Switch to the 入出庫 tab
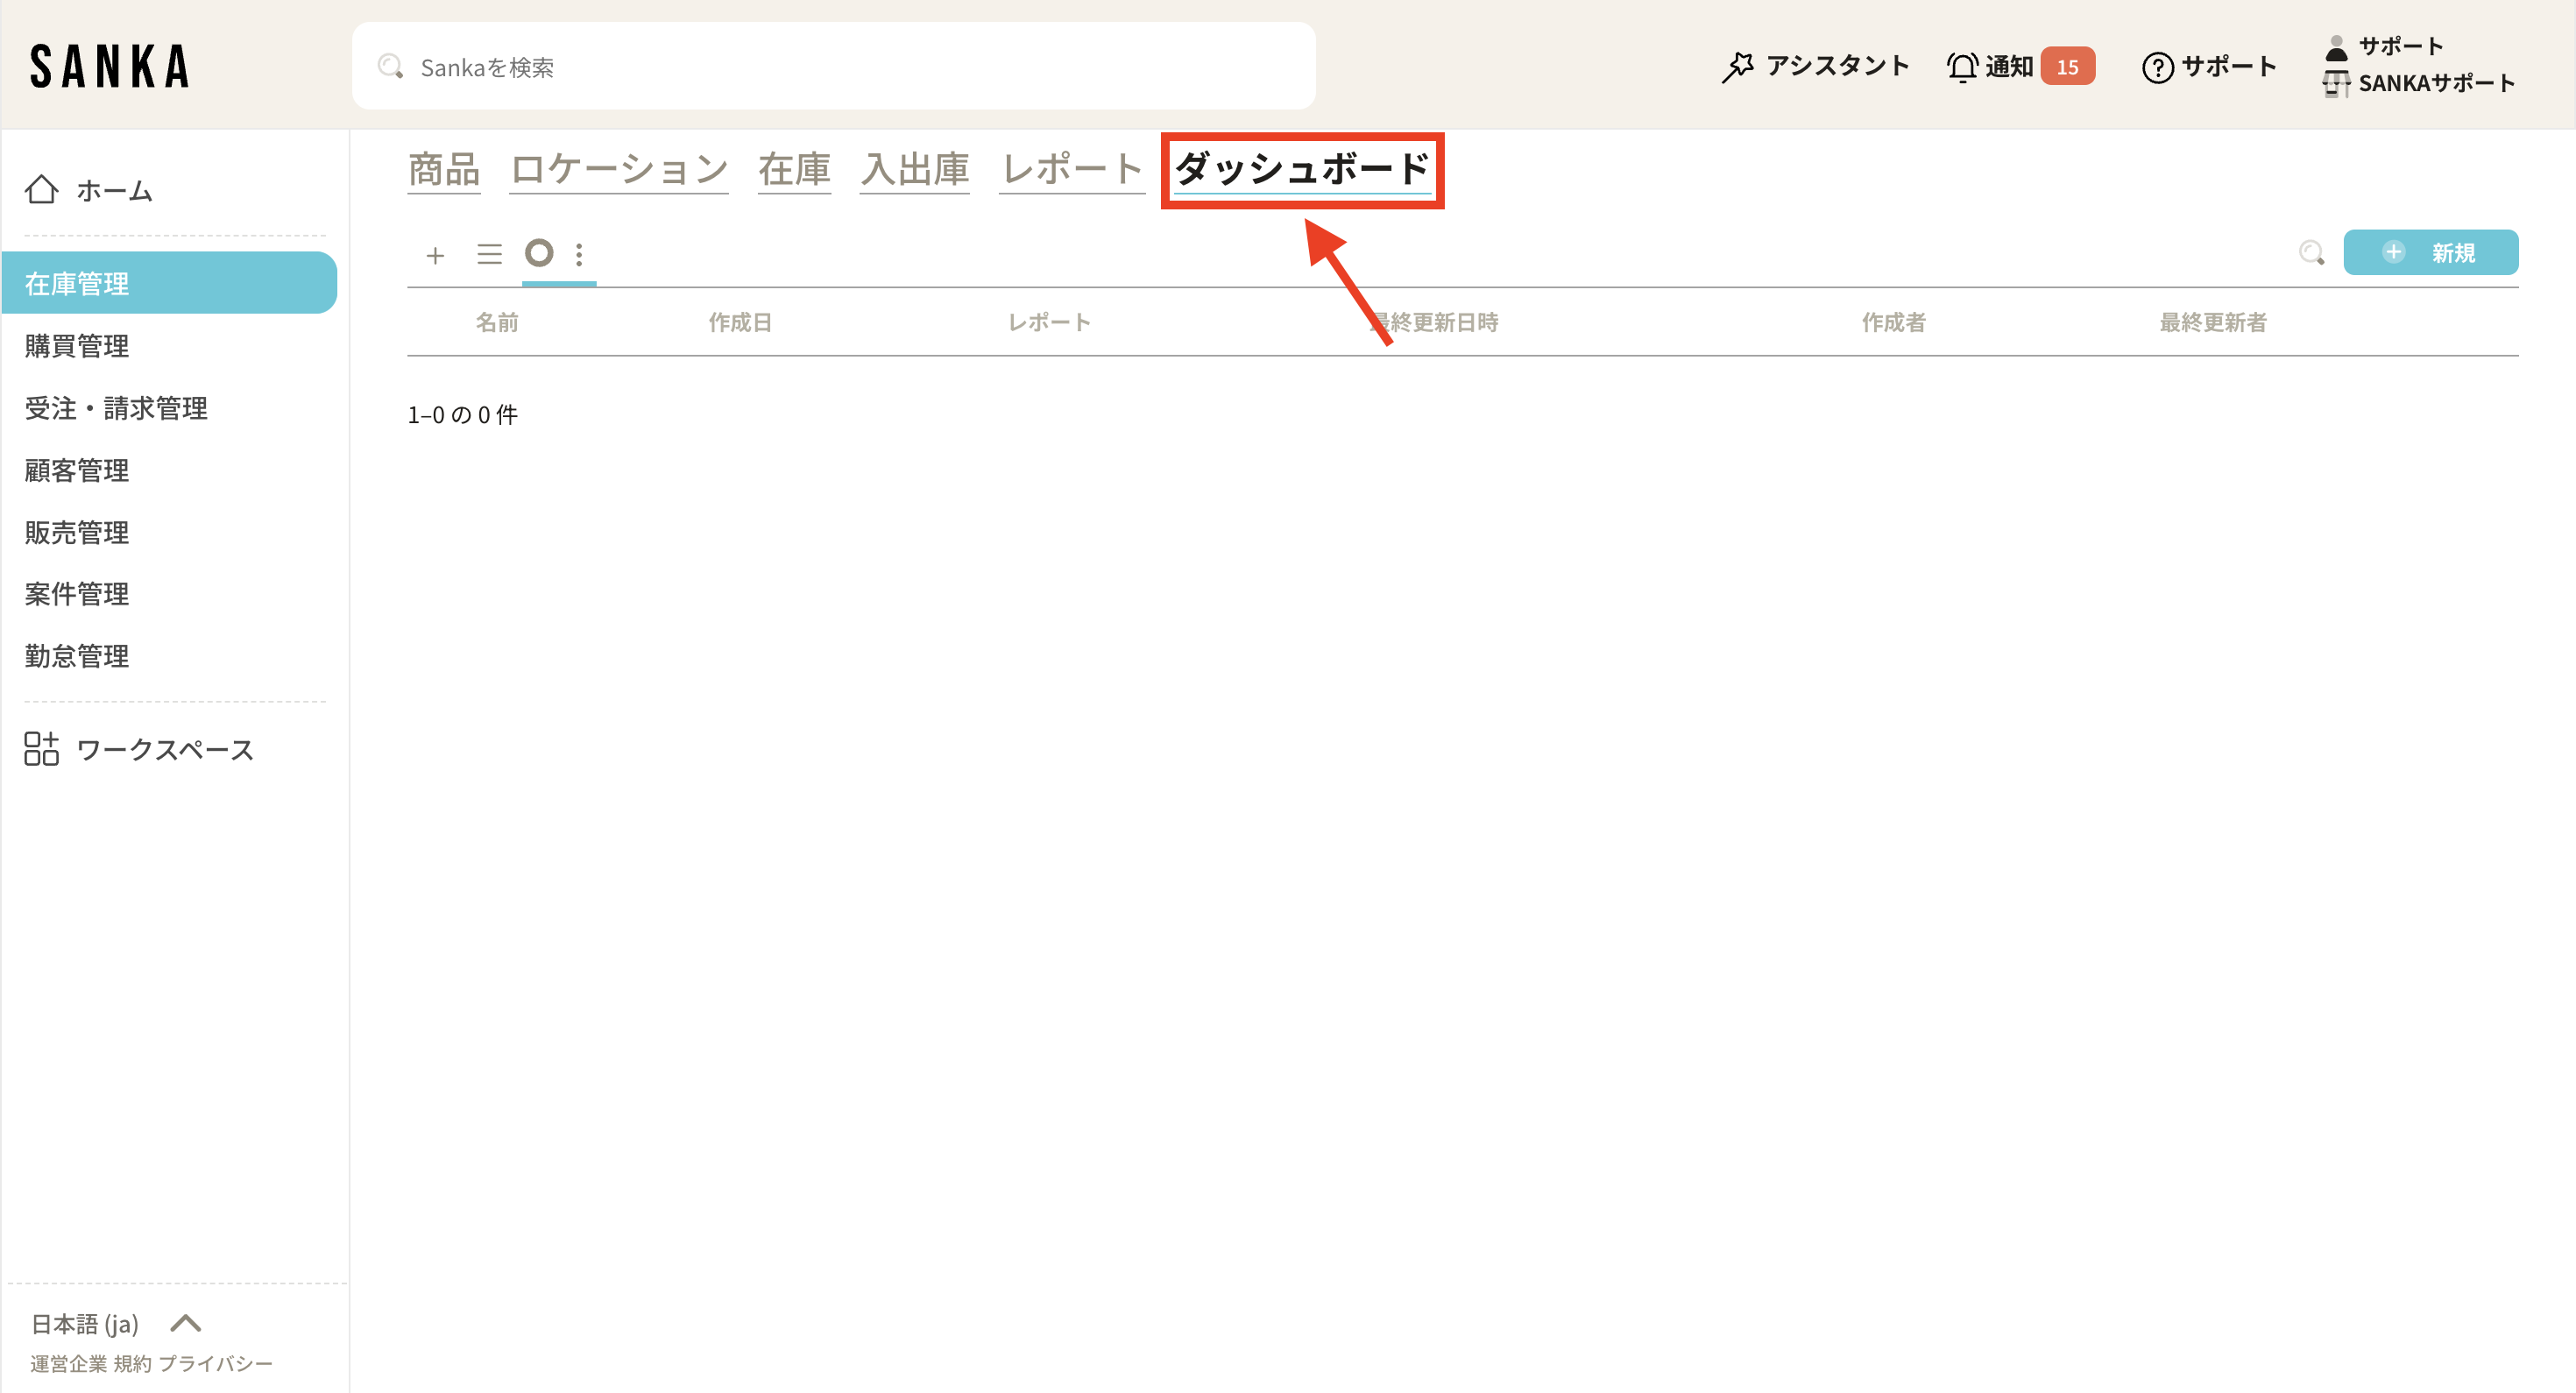 point(914,168)
